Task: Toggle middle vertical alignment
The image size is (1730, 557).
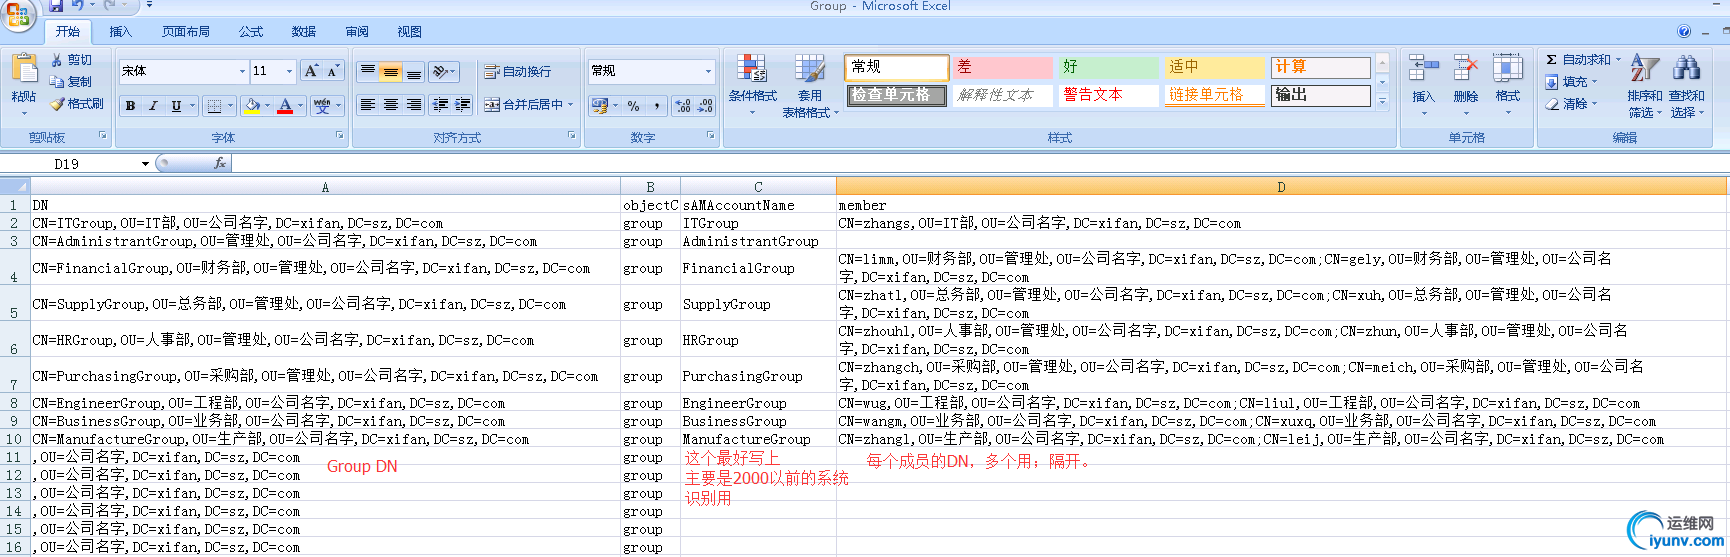Action: point(391,71)
